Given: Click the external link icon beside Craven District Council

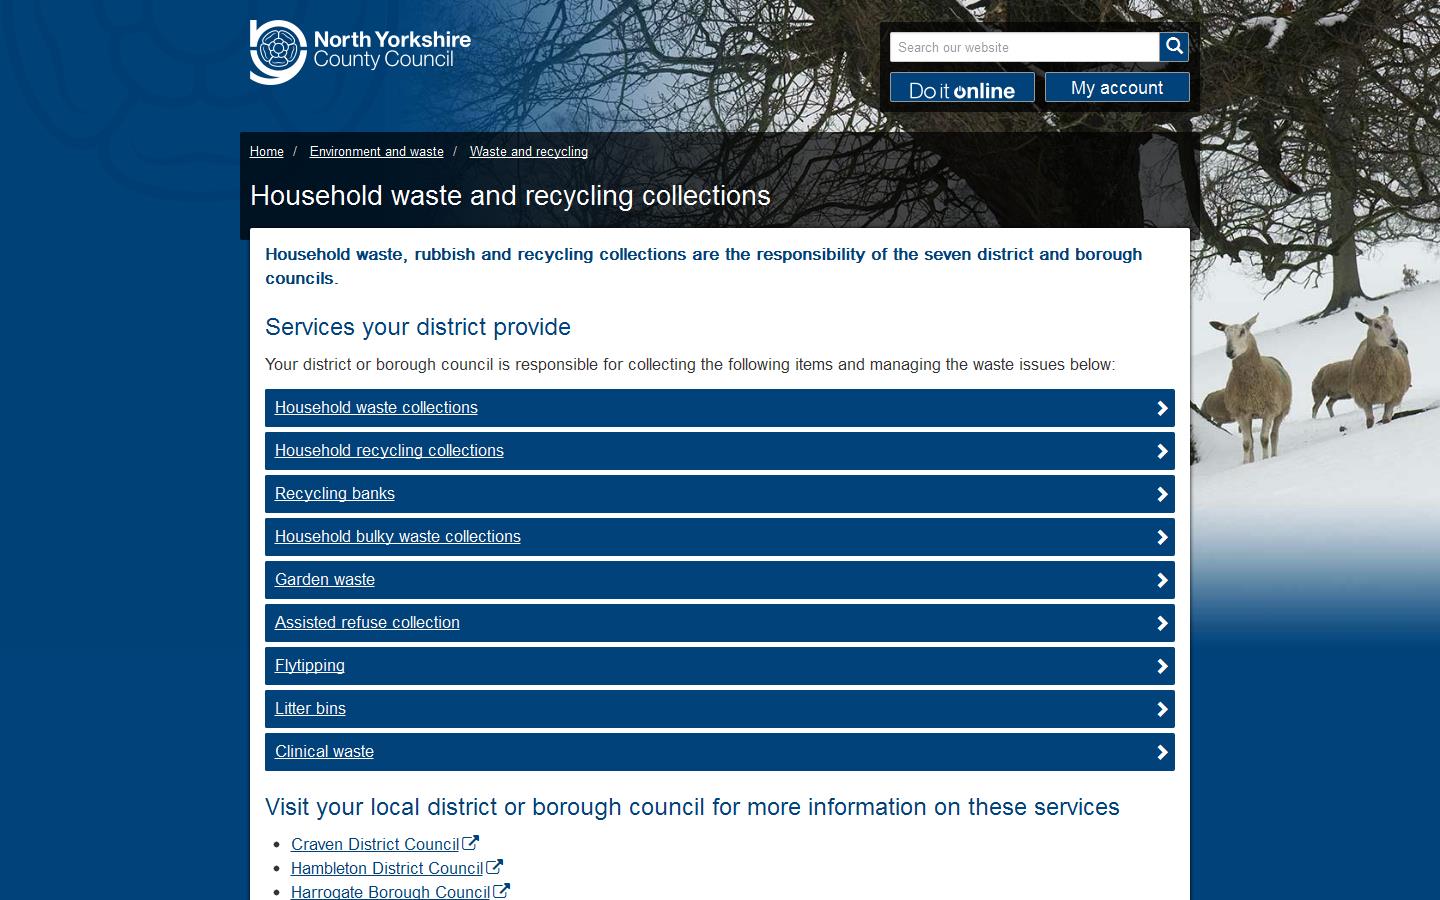Looking at the screenshot, I should point(471,842).
